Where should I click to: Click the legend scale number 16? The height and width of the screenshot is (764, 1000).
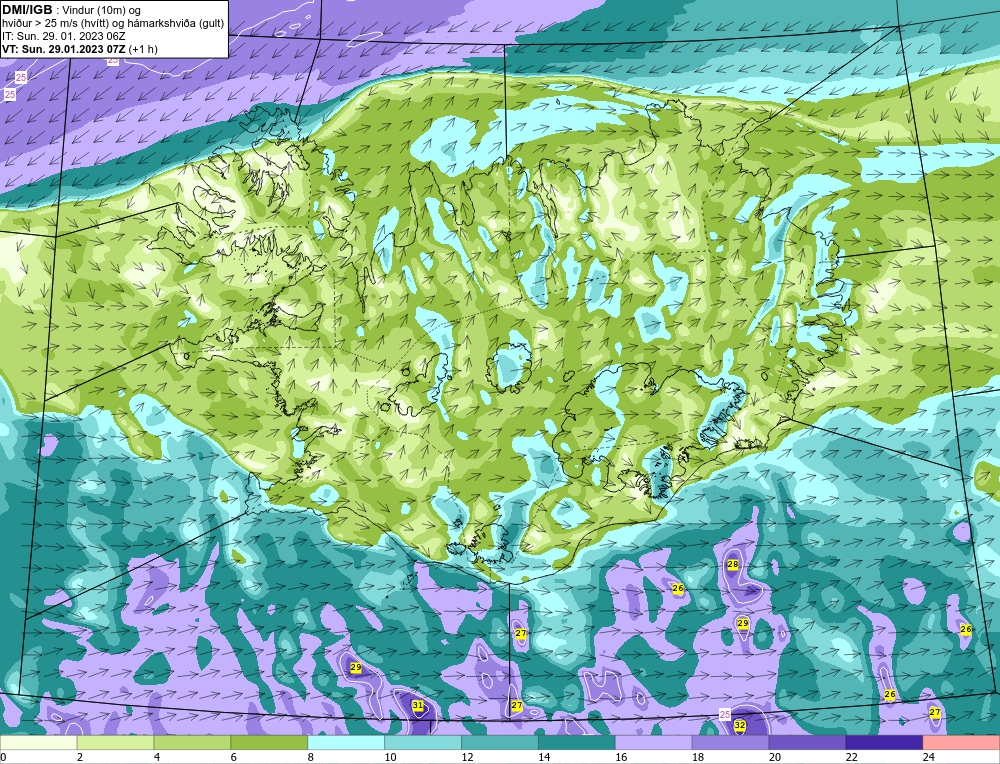pyautogui.click(x=621, y=757)
